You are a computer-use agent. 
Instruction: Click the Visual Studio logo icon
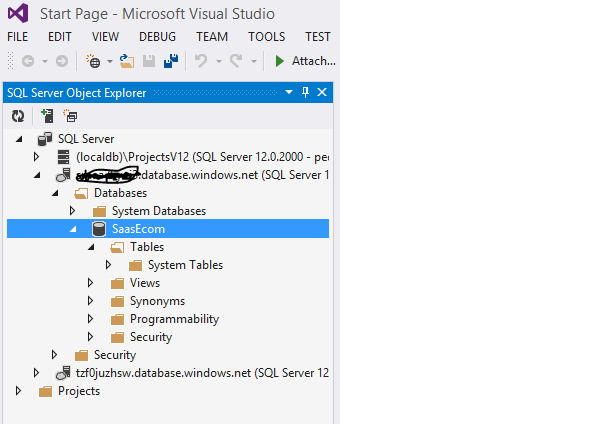coord(18,13)
